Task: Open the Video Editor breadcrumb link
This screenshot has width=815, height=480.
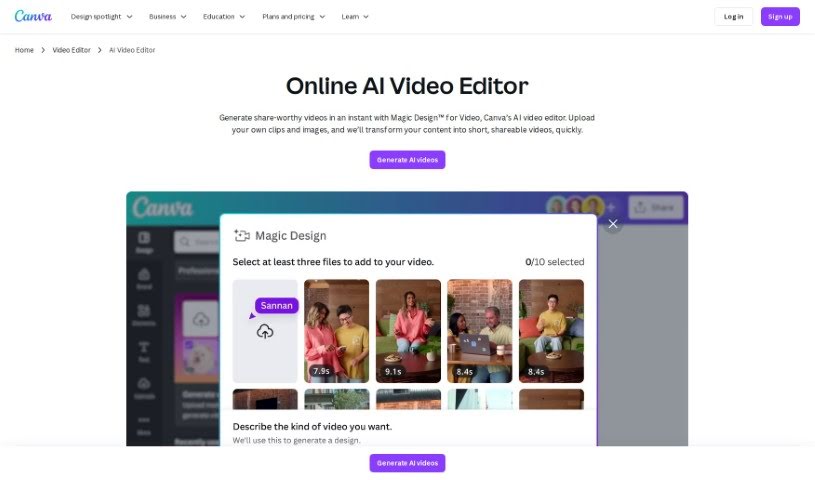Action: [71, 50]
